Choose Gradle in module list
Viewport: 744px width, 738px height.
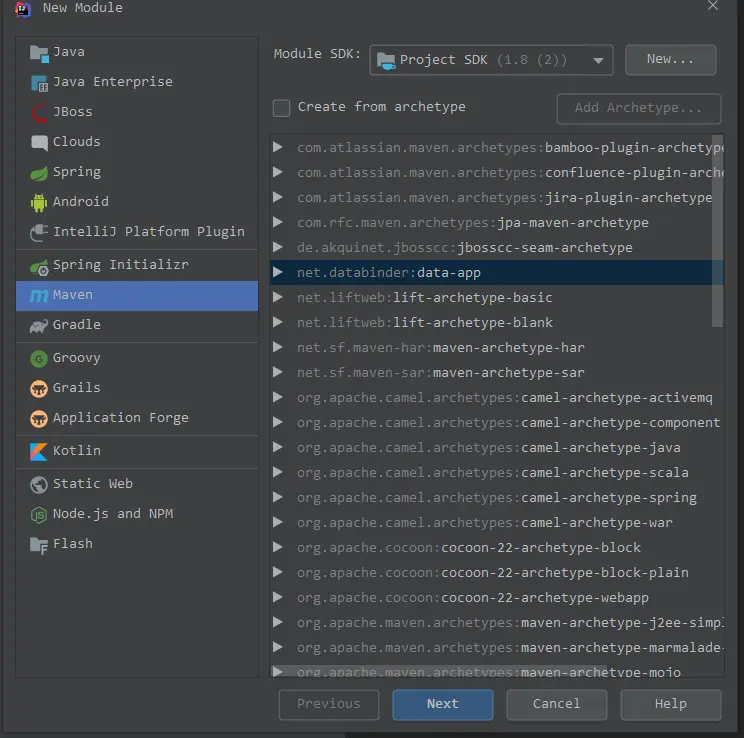click(x=137, y=325)
